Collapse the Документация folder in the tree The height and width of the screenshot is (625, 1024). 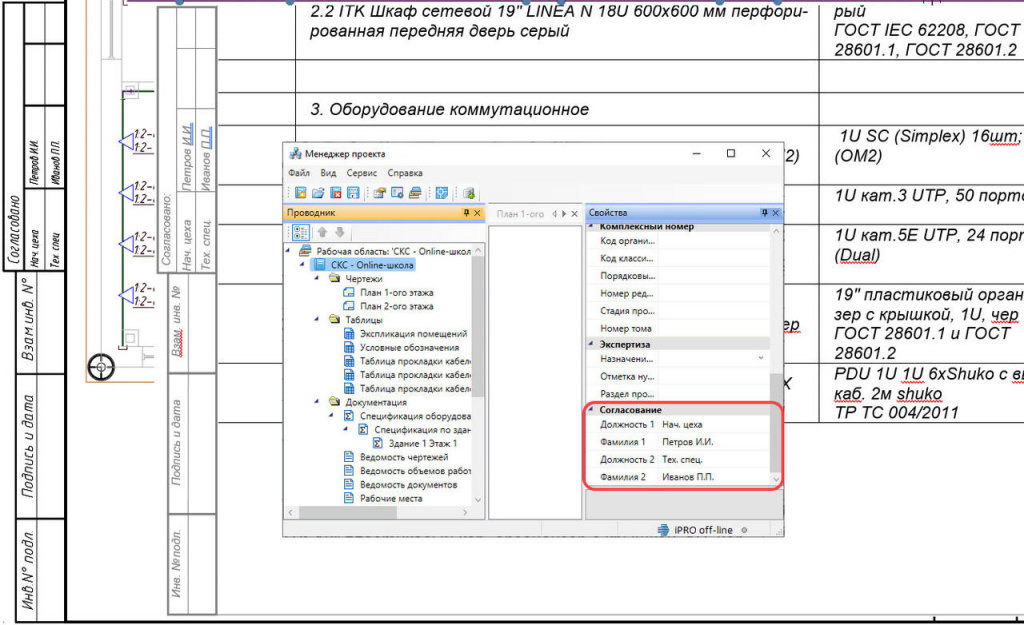[318, 401]
